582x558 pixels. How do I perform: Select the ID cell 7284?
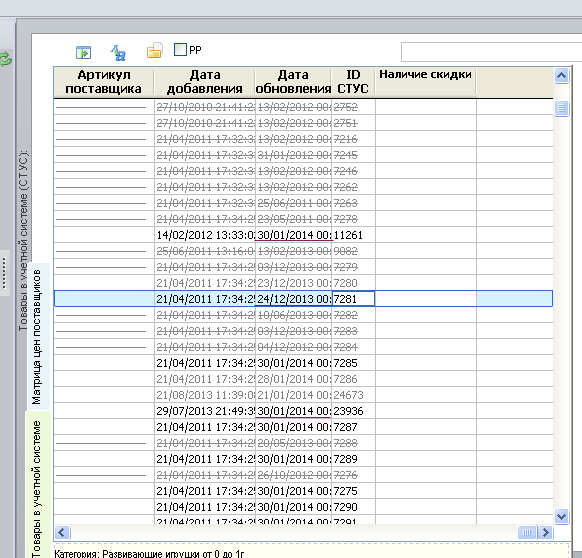tap(353, 347)
